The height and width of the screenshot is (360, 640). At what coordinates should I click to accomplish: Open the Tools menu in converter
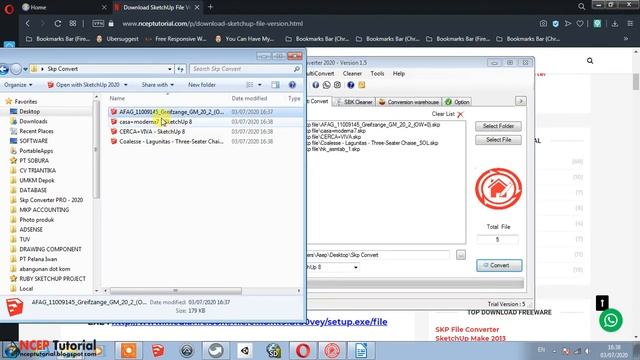[377, 73]
